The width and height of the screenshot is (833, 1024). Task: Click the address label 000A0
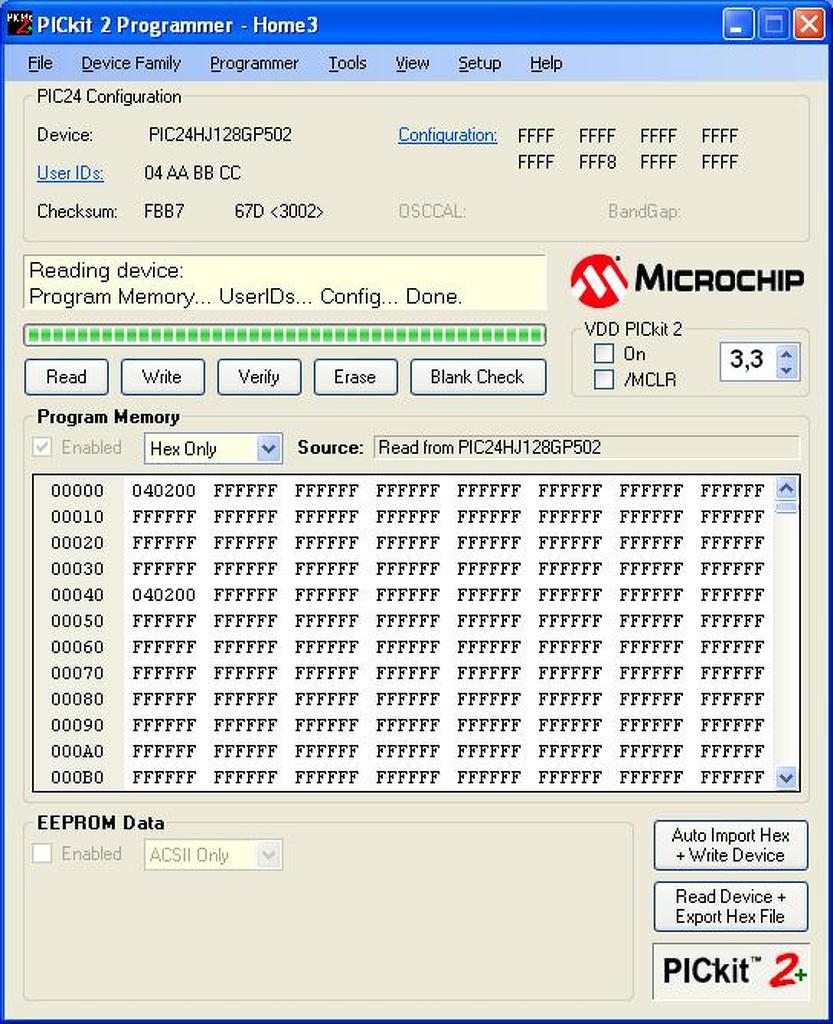78,752
